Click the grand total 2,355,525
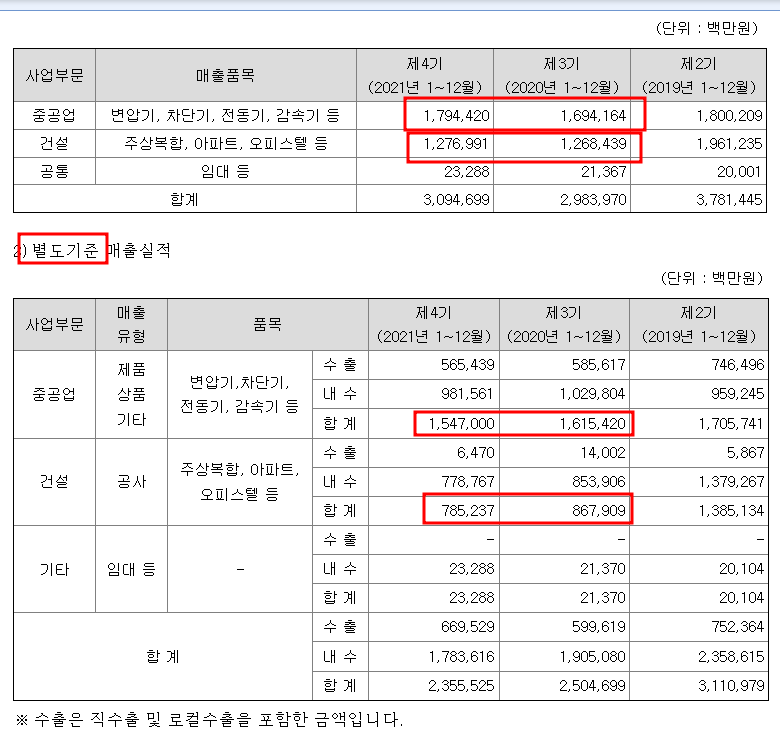Viewport: 780px width, 730px height. 461,685
